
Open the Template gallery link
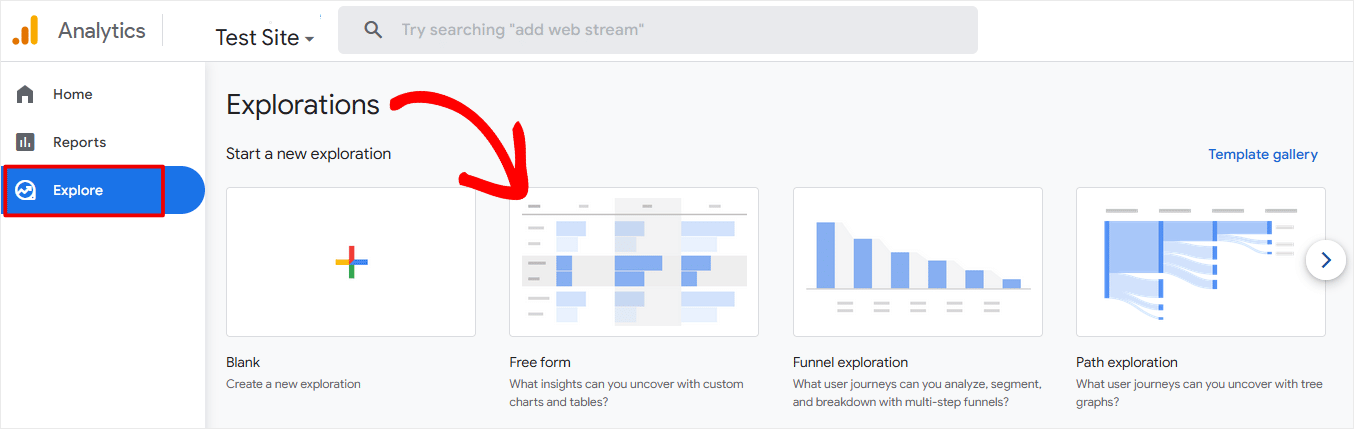[1263, 154]
